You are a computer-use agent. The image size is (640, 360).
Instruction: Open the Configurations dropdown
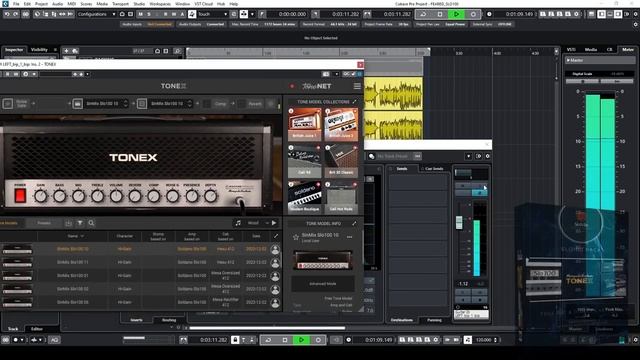pos(97,14)
